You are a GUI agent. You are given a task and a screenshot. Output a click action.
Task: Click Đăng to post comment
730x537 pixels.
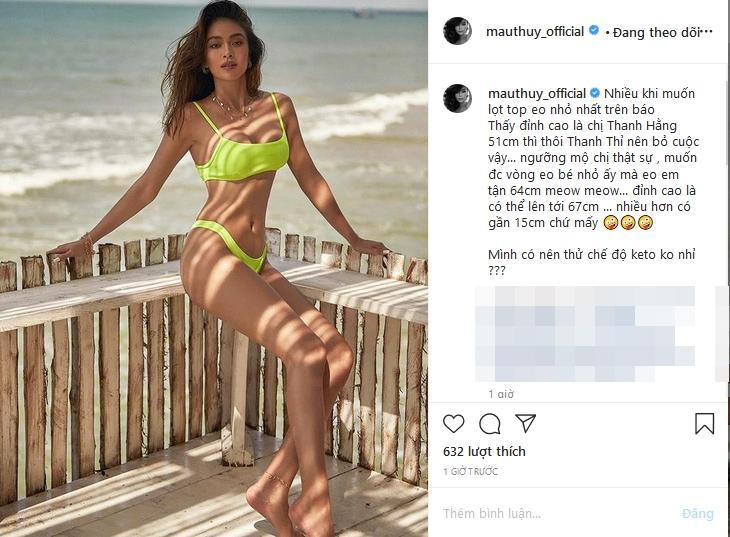tap(697, 513)
